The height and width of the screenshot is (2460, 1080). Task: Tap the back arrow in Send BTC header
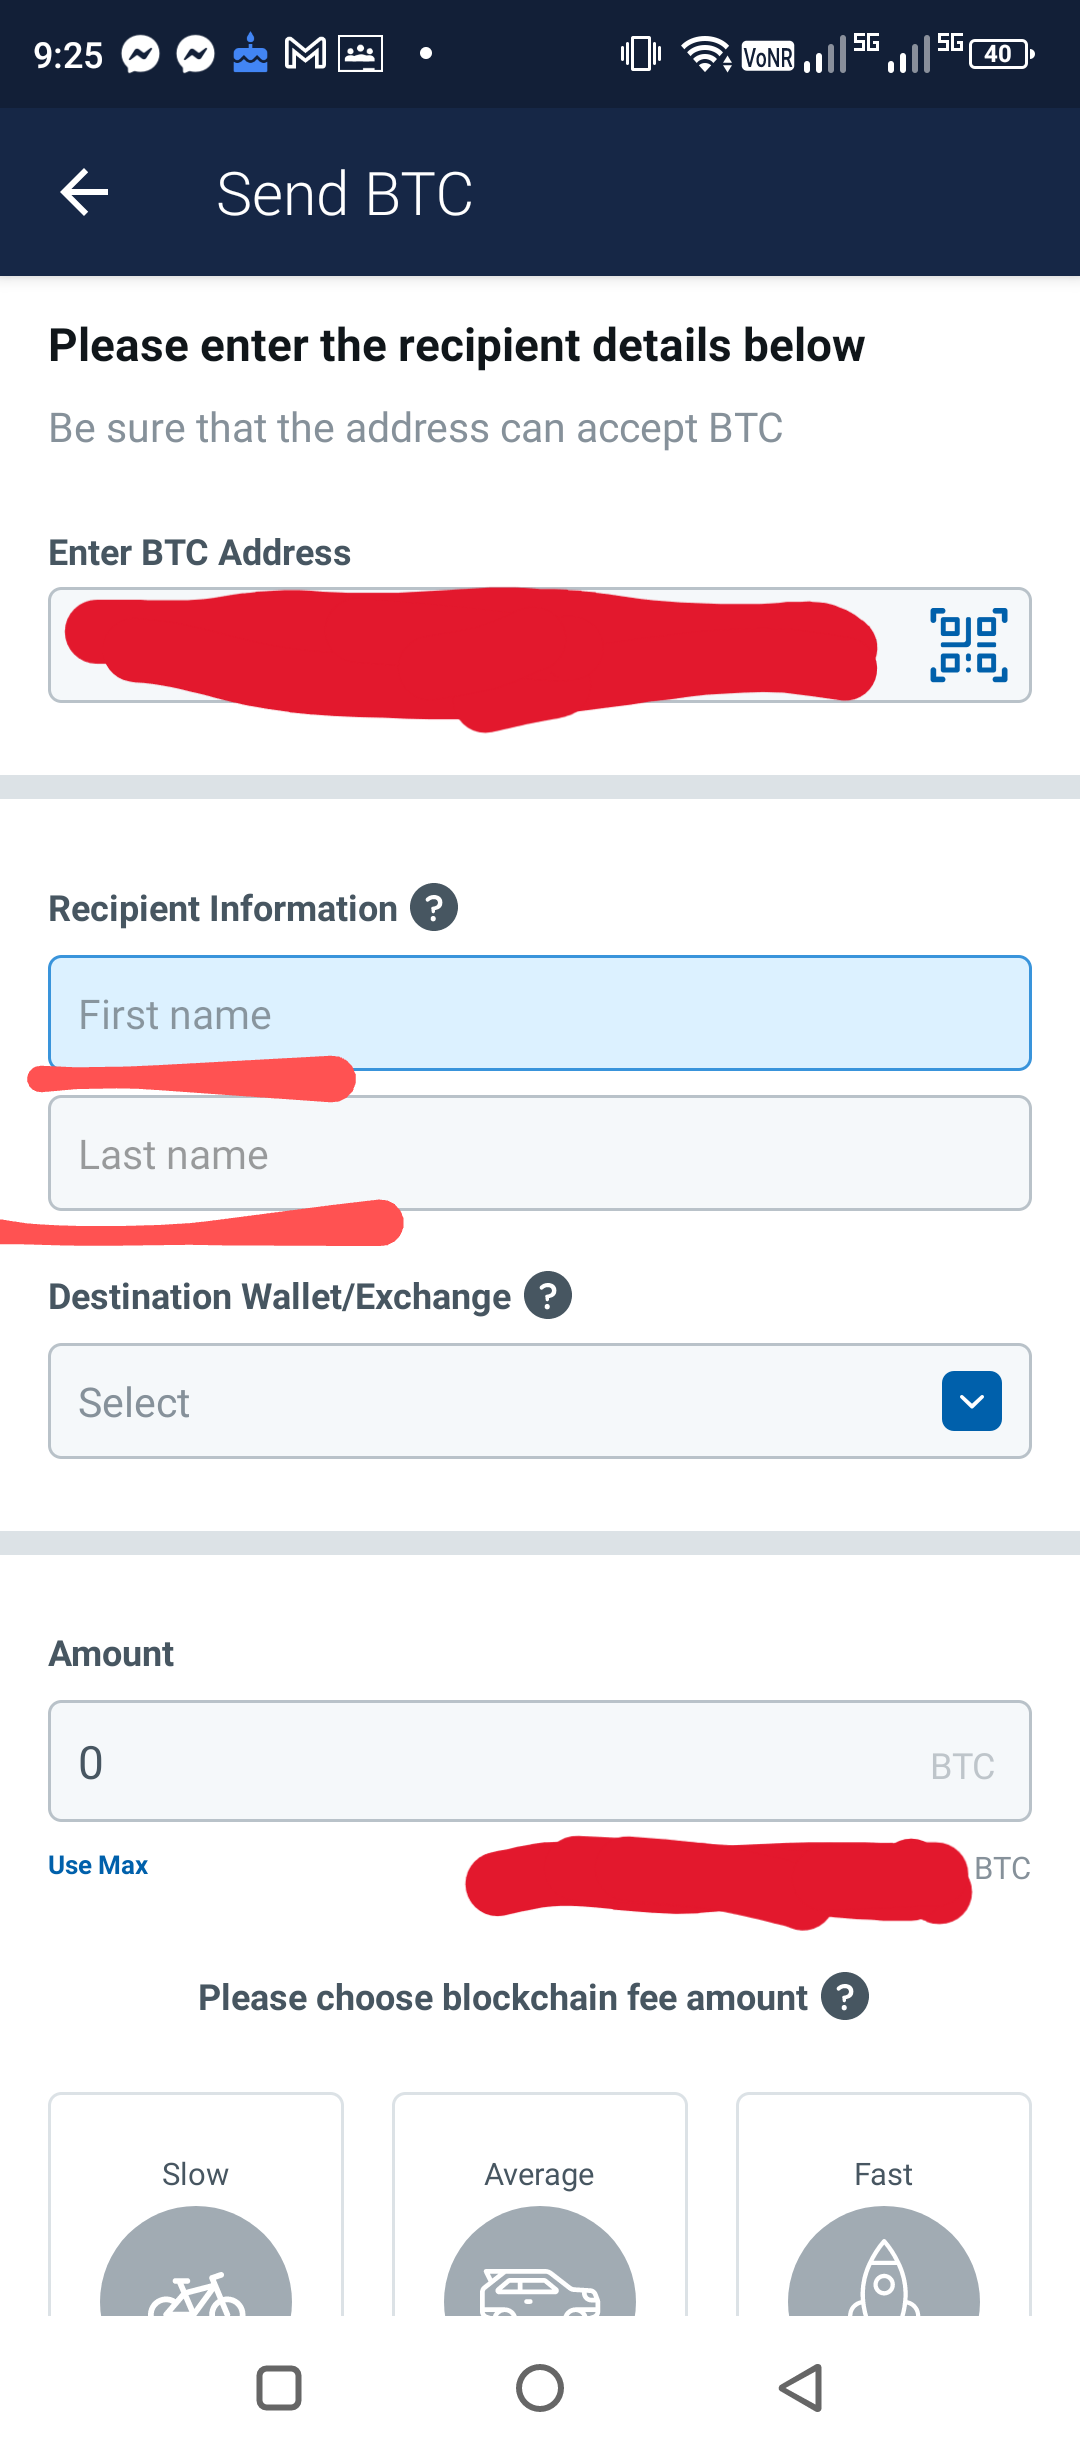(84, 192)
